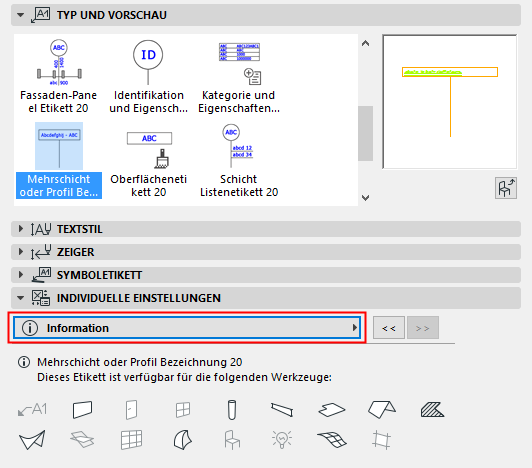Select the Identifikation und Eigenschaften label

(x=148, y=76)
